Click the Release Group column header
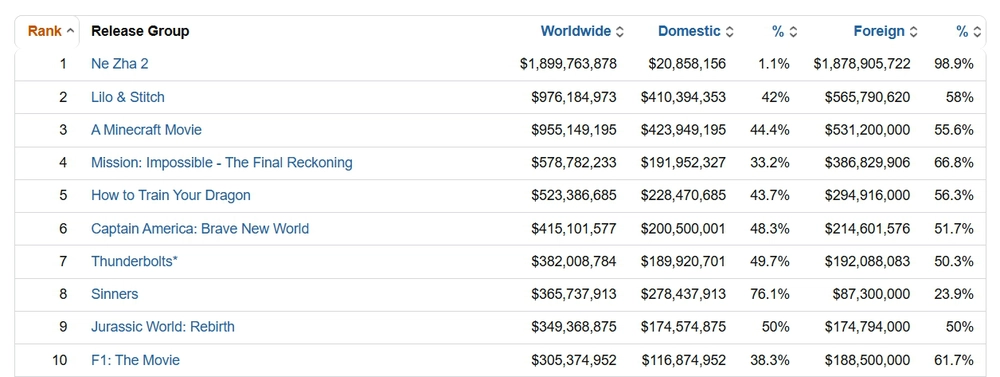The height and width of the screenshot is (377, 1000). click(140, 31)
